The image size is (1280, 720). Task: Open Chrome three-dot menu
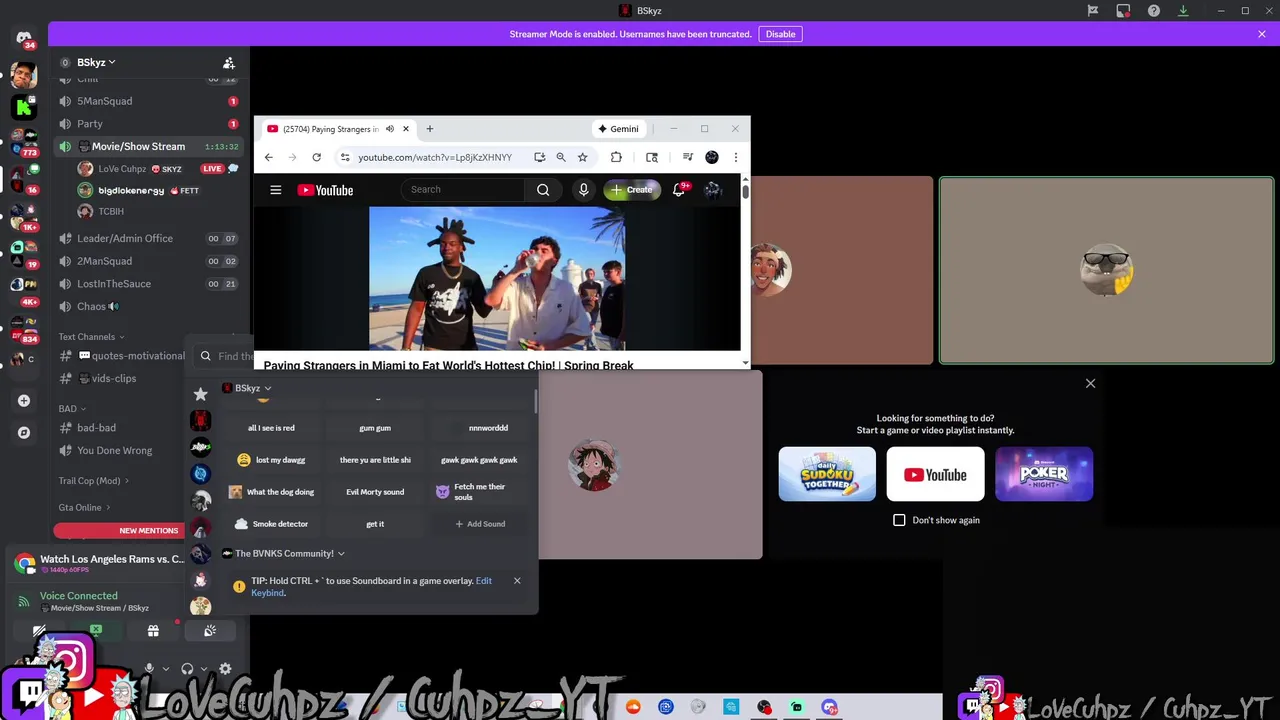tap(735, 157)
